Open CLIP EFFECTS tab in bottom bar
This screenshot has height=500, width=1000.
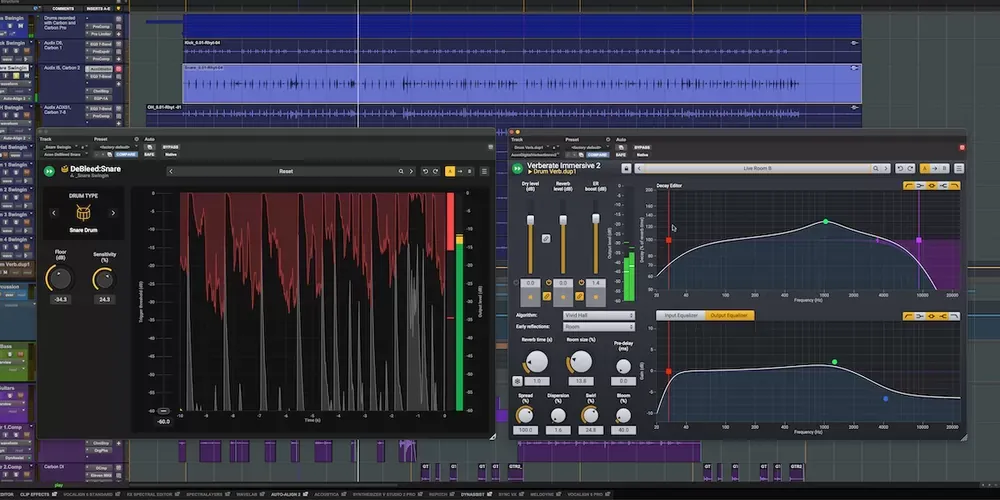(x=34, y=494)
